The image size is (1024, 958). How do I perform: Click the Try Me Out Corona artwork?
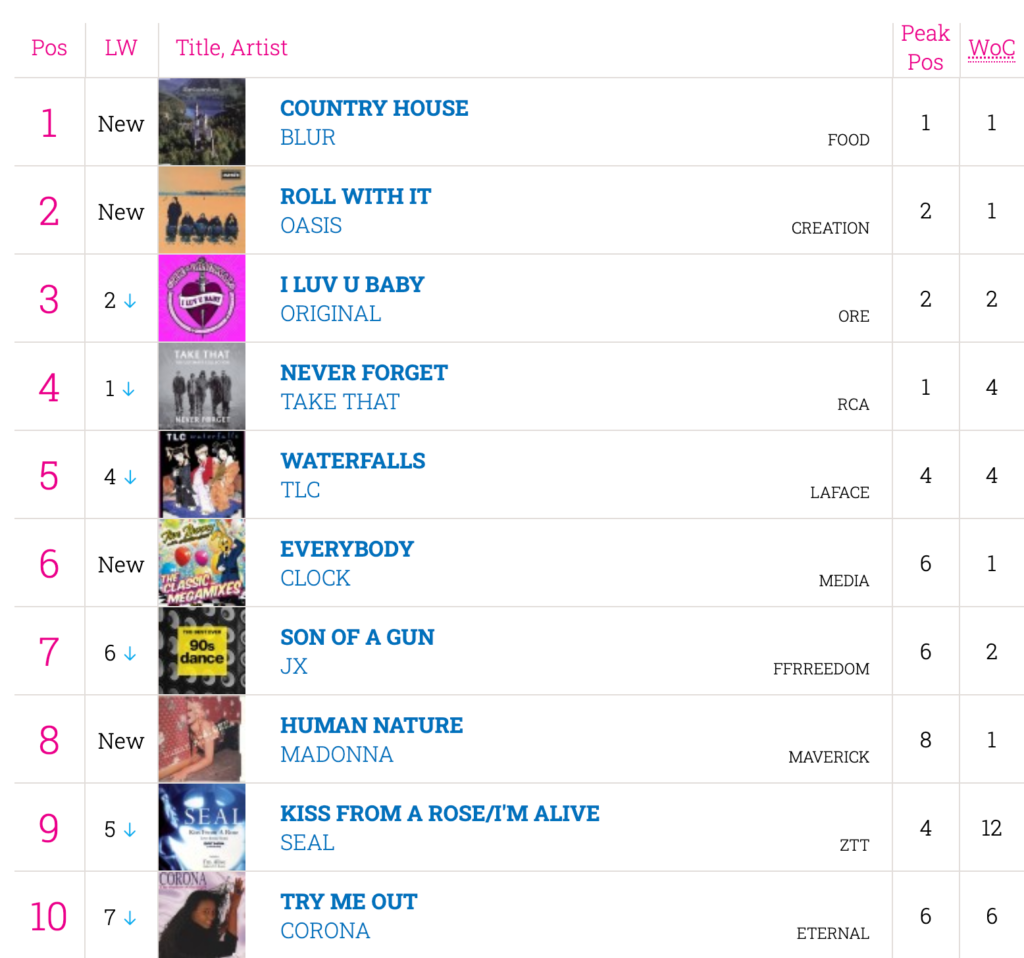[x=201, y=915]
